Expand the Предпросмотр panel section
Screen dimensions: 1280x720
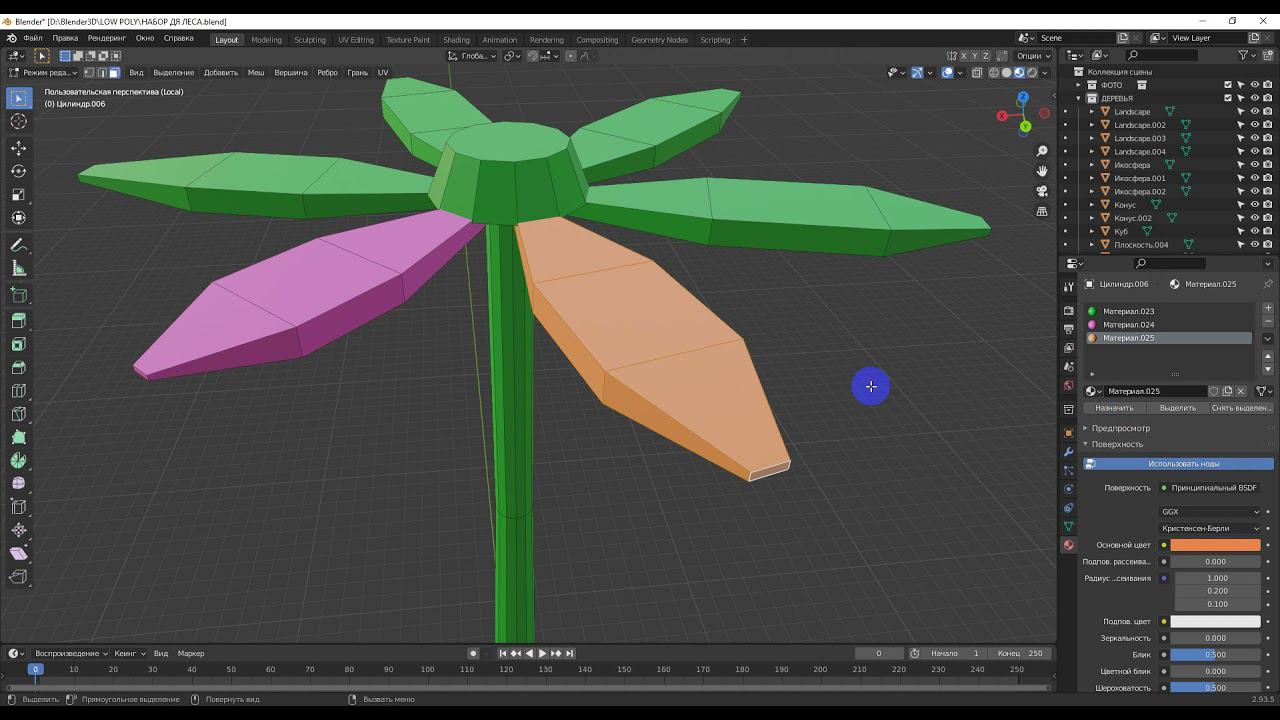click(1120, 428)
